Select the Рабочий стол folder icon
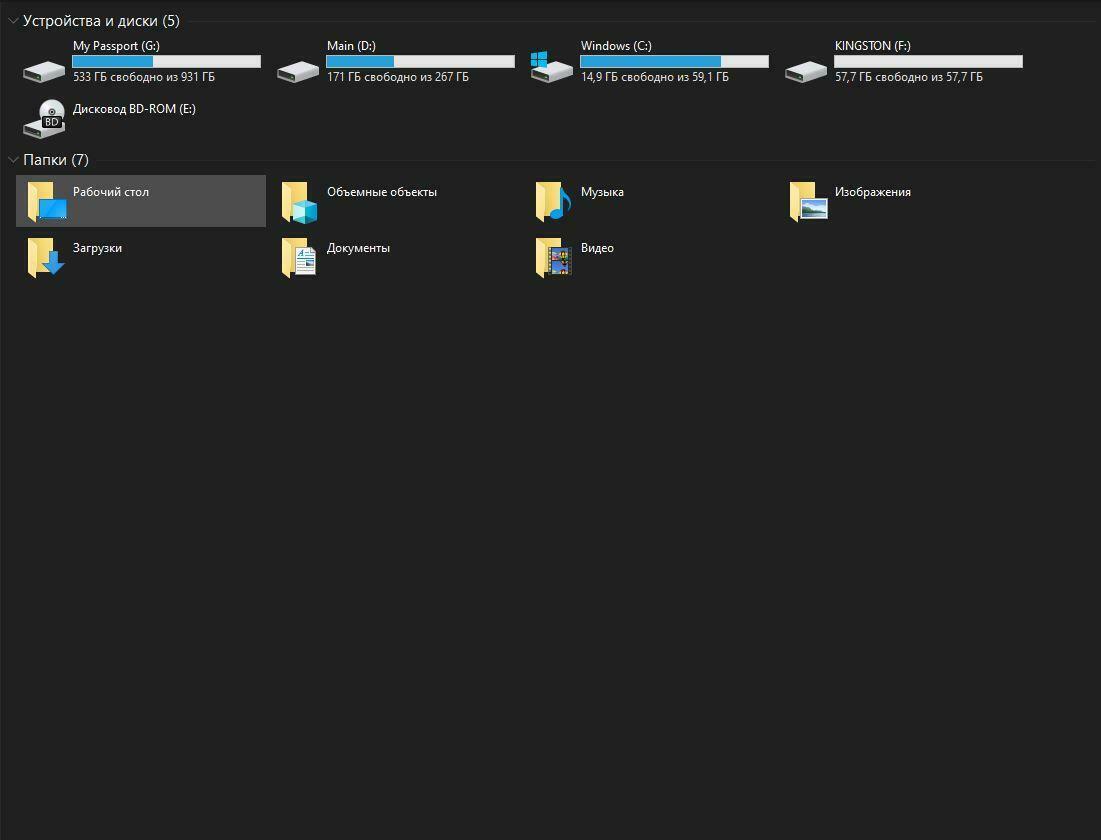The height and width of the screenshot is (840, 1101). [46, 201]
